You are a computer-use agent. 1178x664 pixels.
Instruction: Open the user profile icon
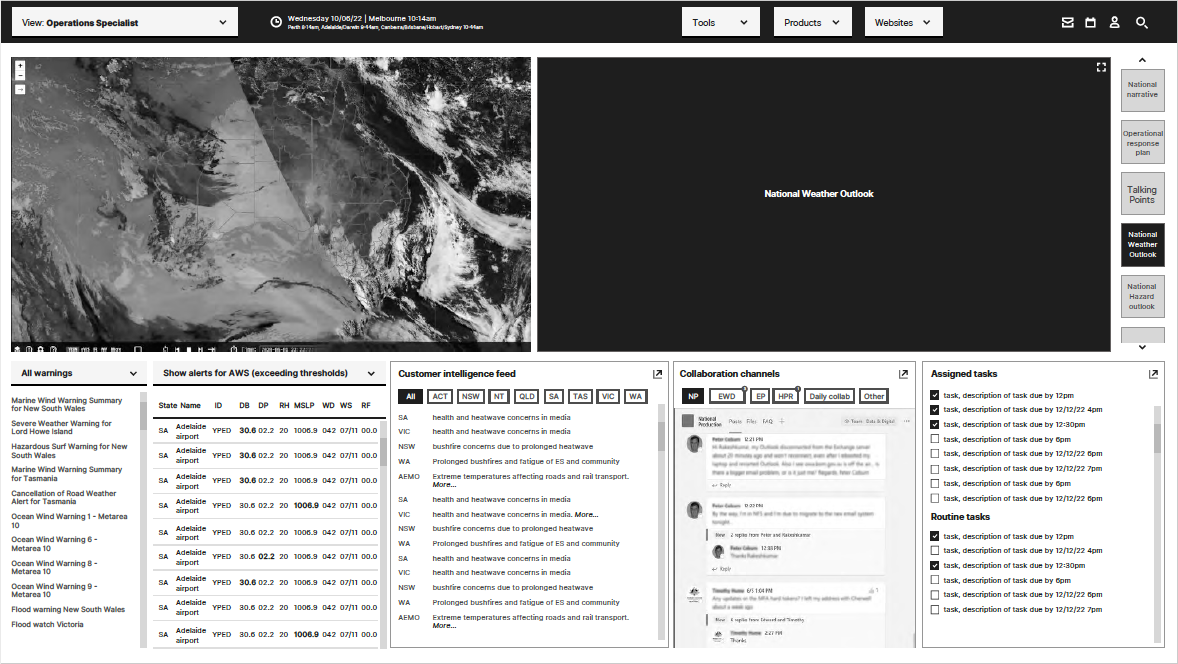(1115, 23)
